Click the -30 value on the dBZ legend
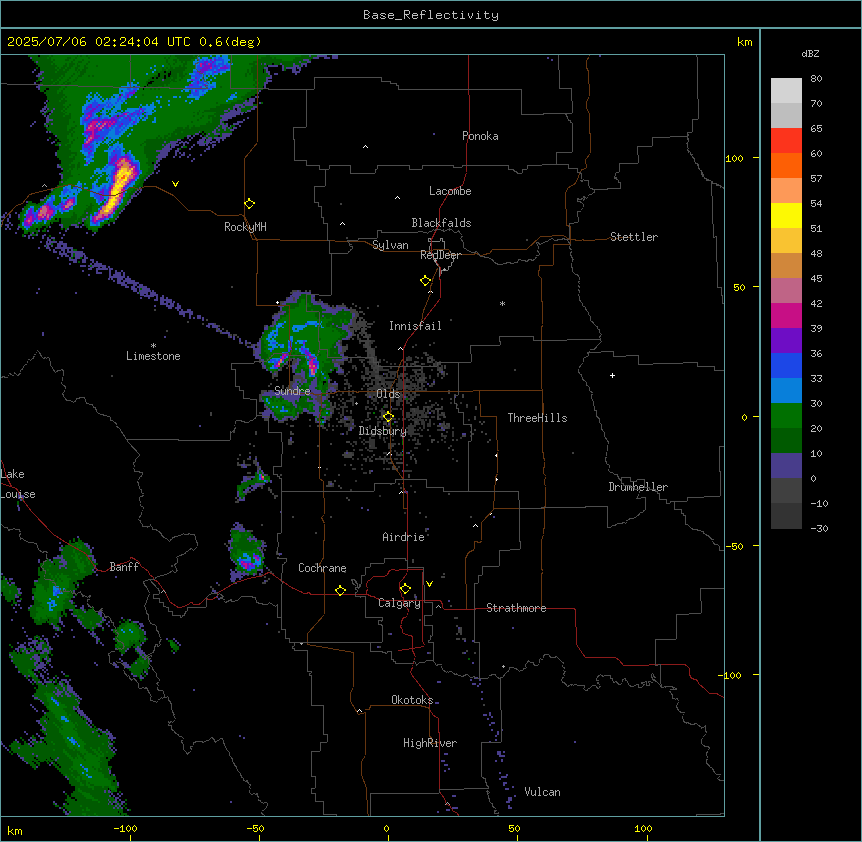This screenshot has height=842, width=862. coord(819,529)
